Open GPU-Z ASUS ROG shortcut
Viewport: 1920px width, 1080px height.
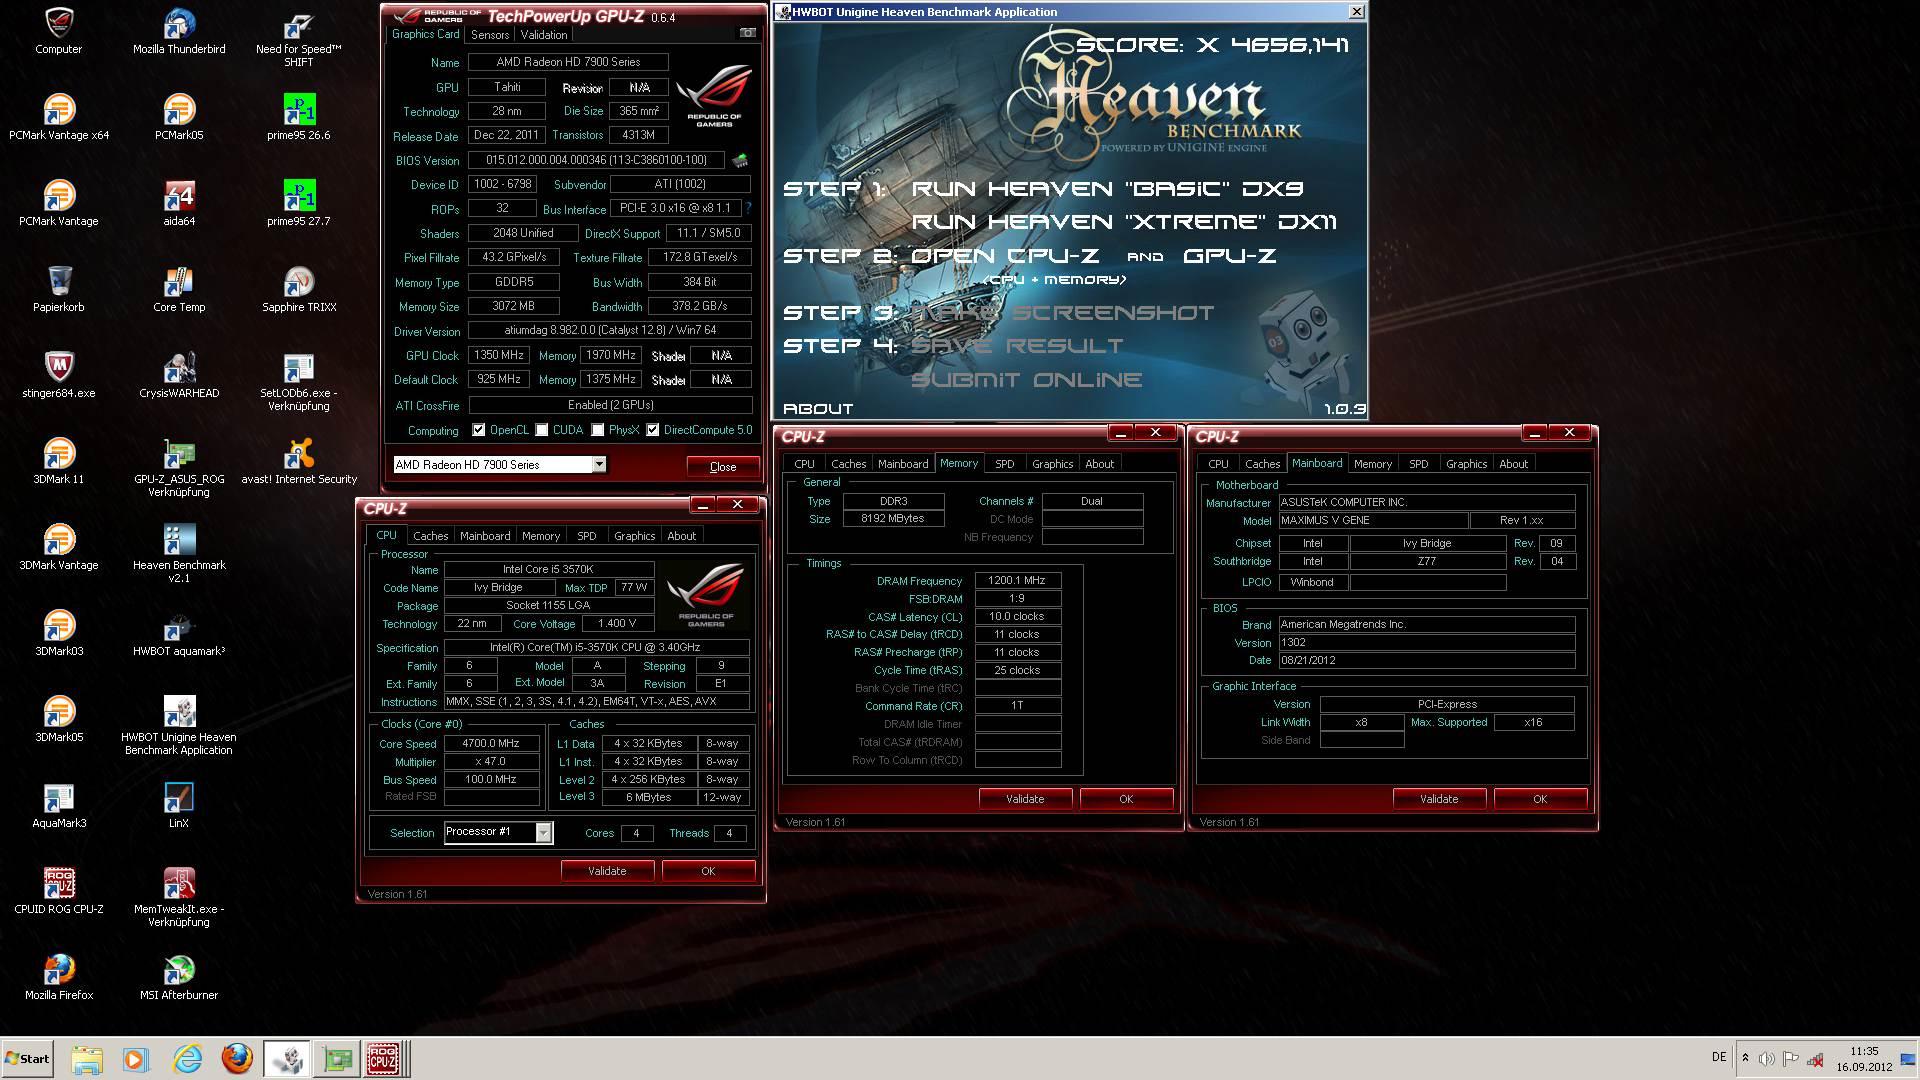pyautogui.click(x=179, y=468)
